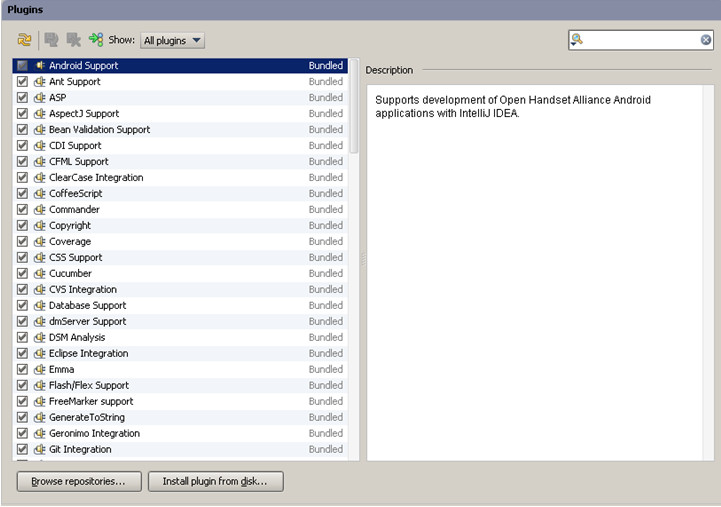
Task: Click the Bundled label in Coverage row
Action: (x=326, y=242)
